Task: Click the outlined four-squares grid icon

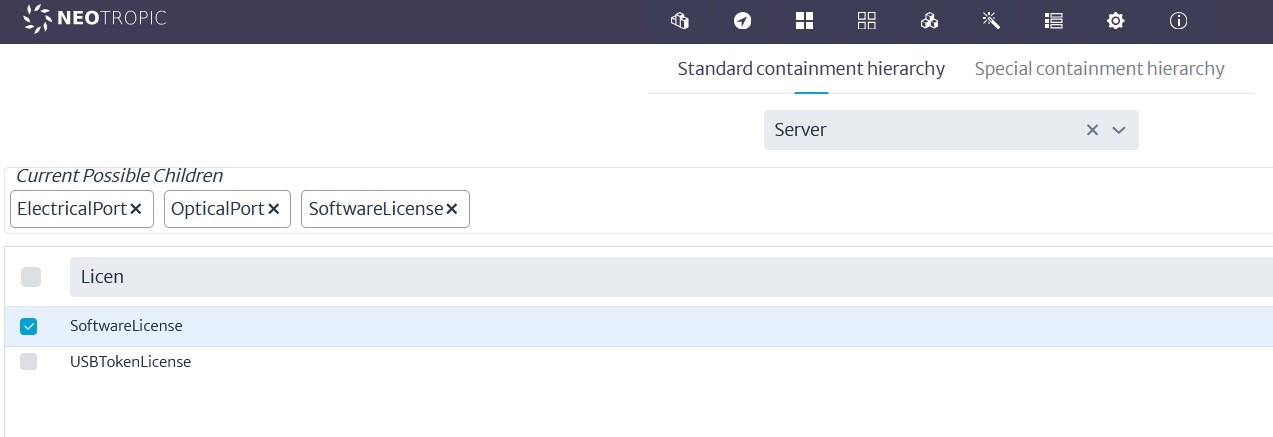Action: (867, 21)
